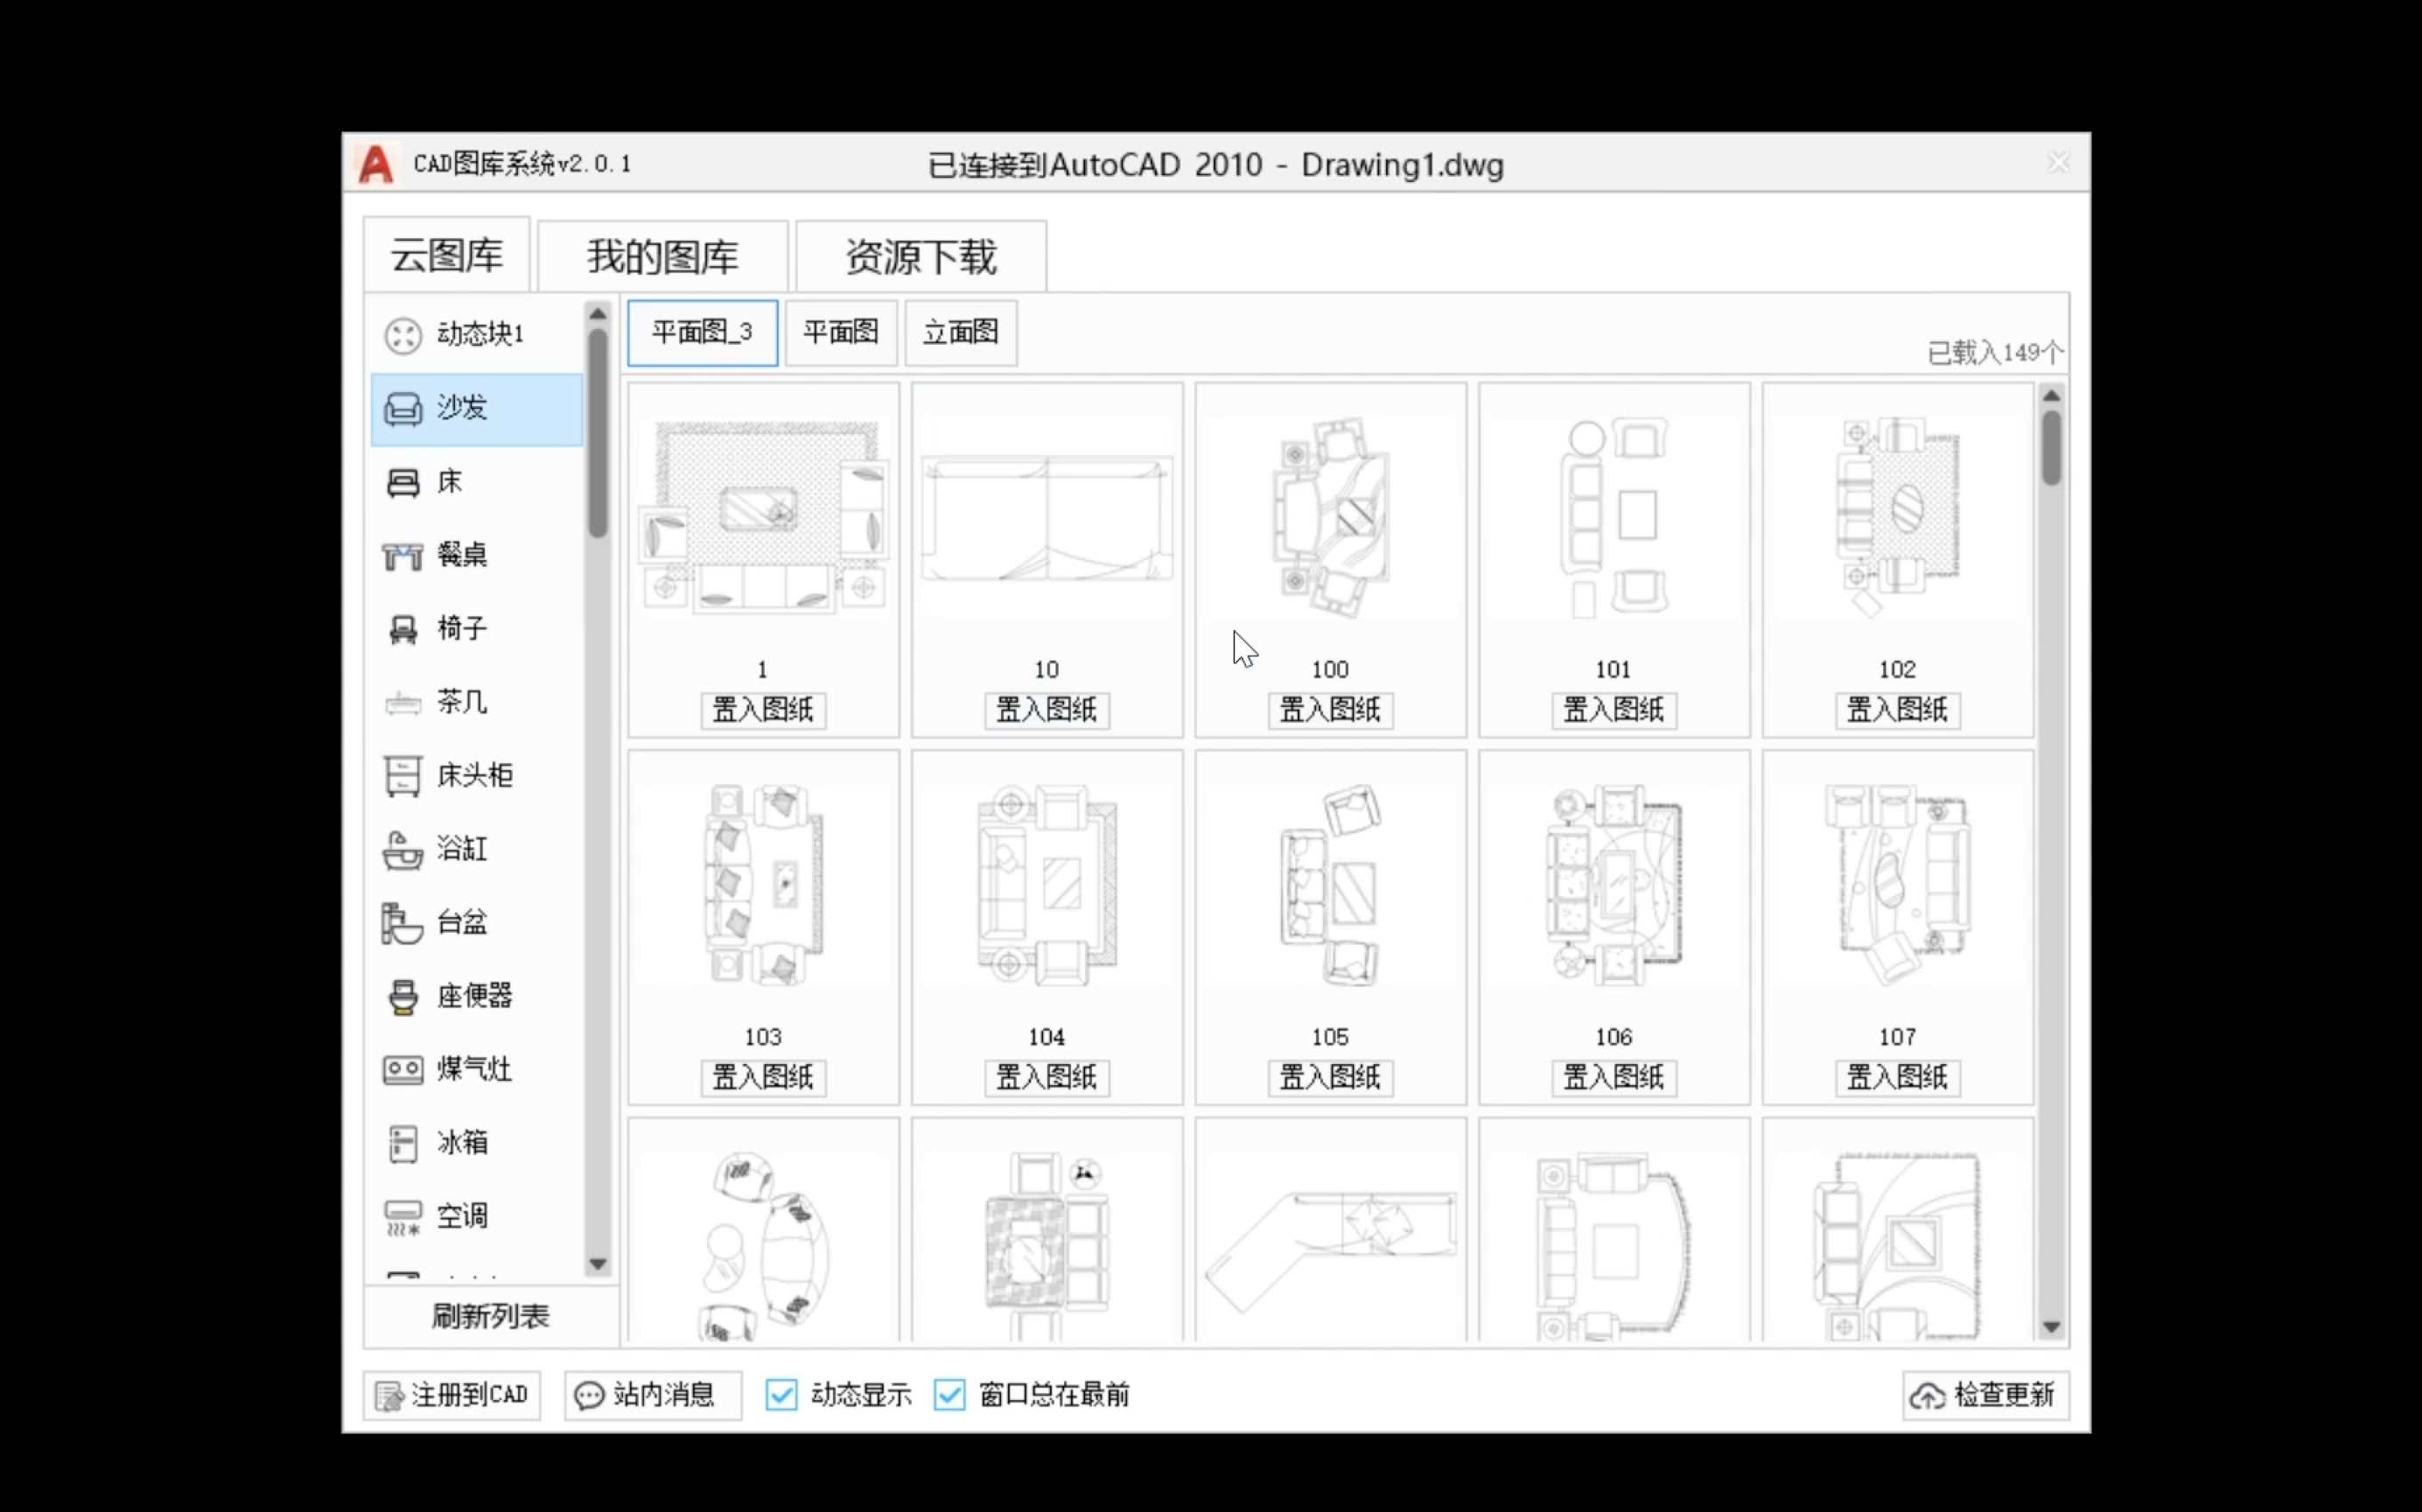Select the sofa thumbnail numbered 10
Image resolution: width=2422 pixels, height=1512 pixels.
click(x=1047, y=519)
